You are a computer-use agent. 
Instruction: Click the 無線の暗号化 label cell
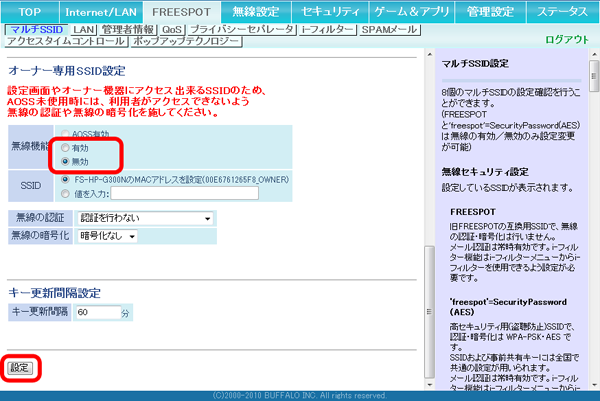(x=40, y=236)
